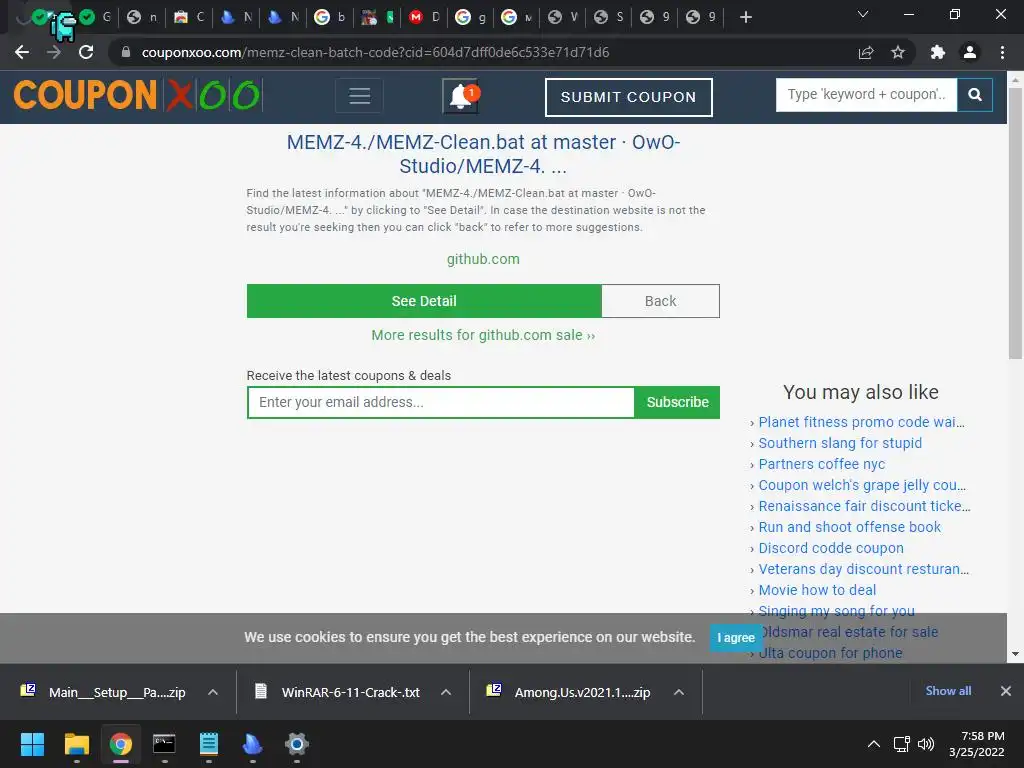Click the Submit Coupon button
1024x768 pixels.
pos(628,97)
